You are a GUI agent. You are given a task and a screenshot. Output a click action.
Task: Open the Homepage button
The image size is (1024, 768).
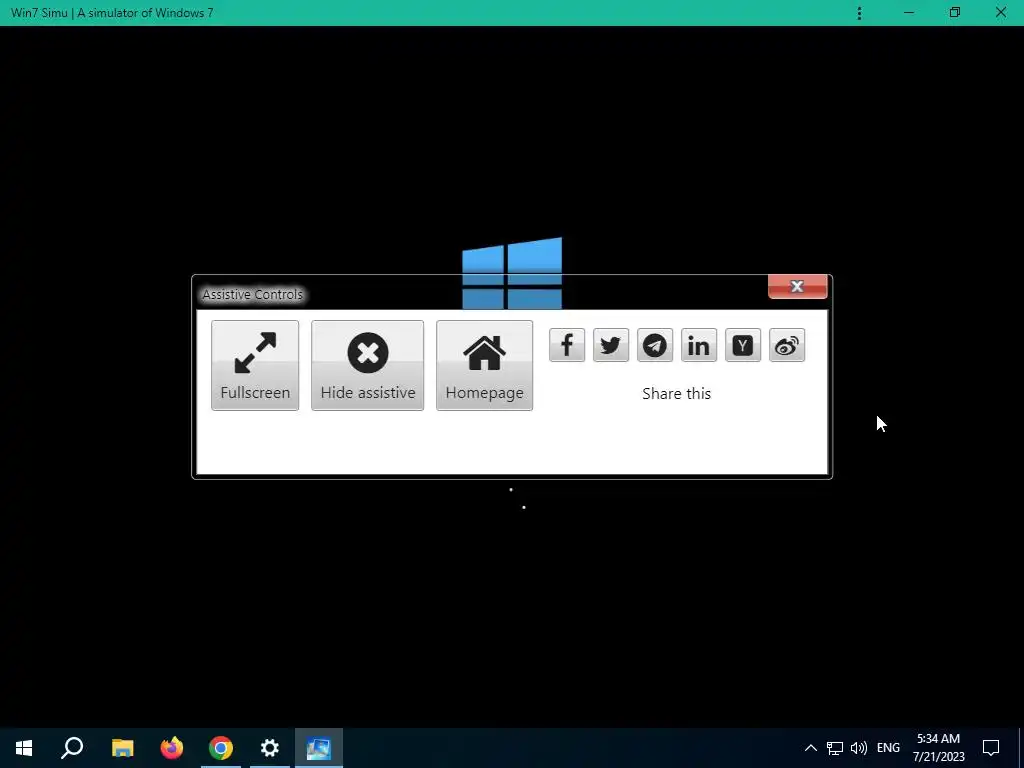(x=485, y=365)
